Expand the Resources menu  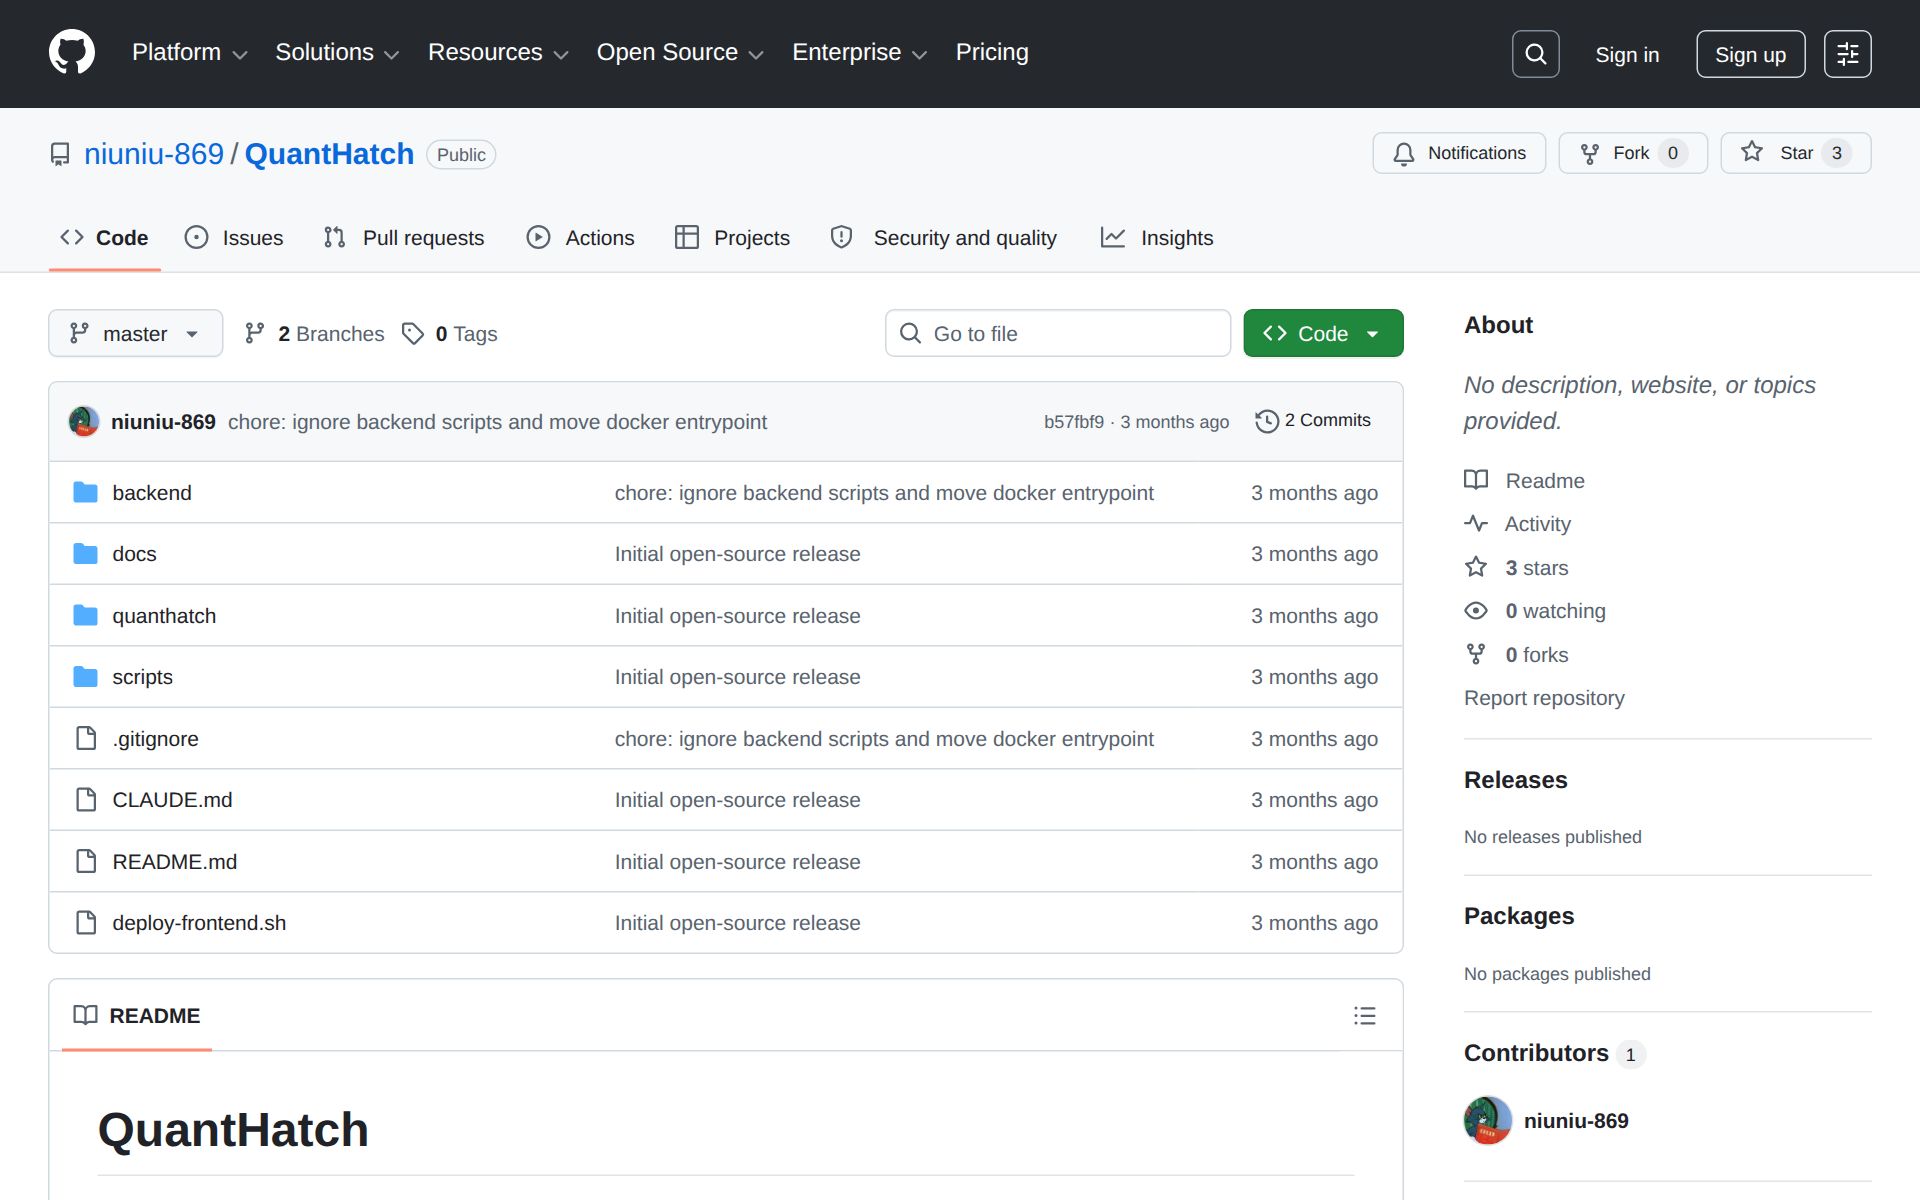pos(498,52)
